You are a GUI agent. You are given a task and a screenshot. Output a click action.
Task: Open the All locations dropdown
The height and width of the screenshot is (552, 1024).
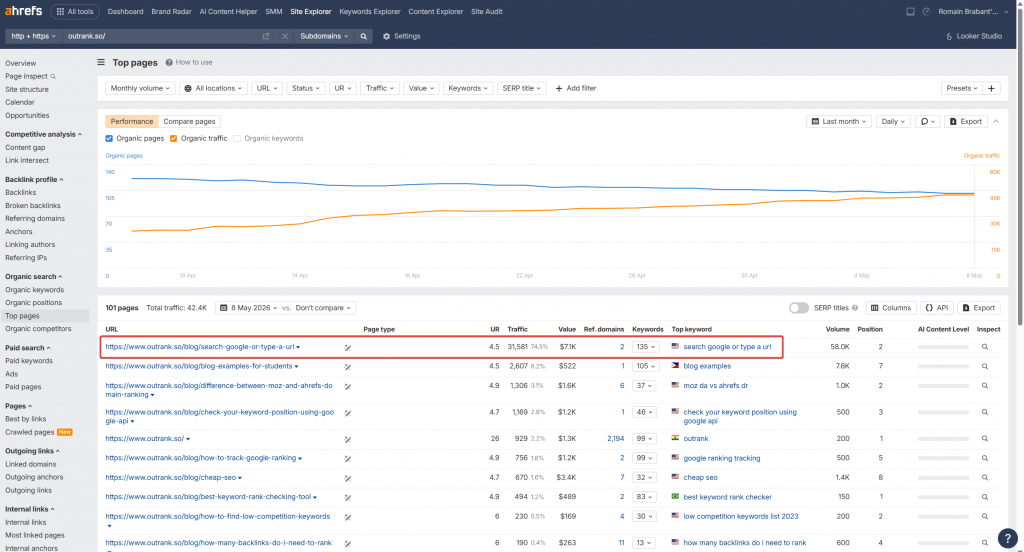(x=213, y=88)
